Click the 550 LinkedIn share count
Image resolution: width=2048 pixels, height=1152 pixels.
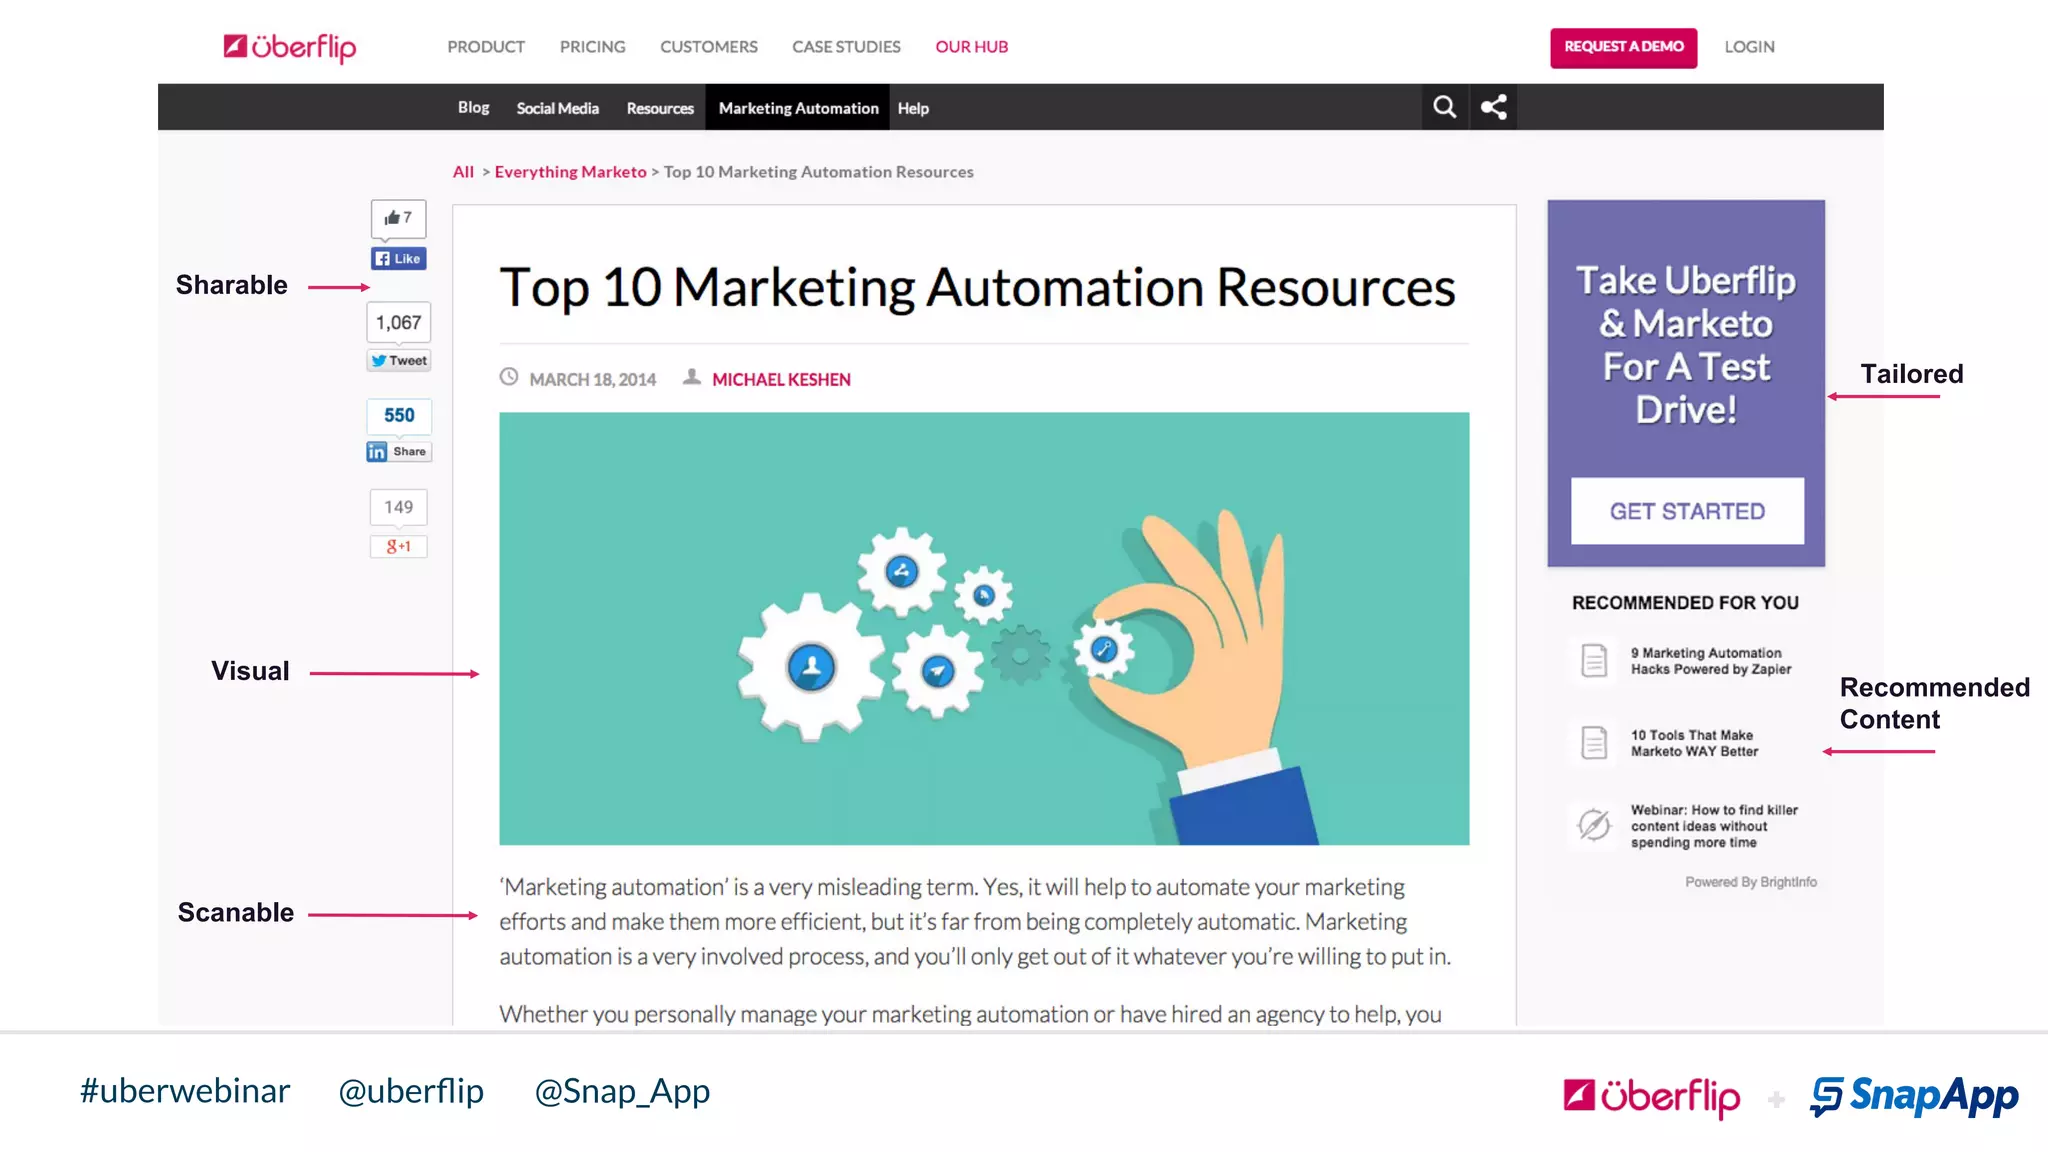pos(399,416)
